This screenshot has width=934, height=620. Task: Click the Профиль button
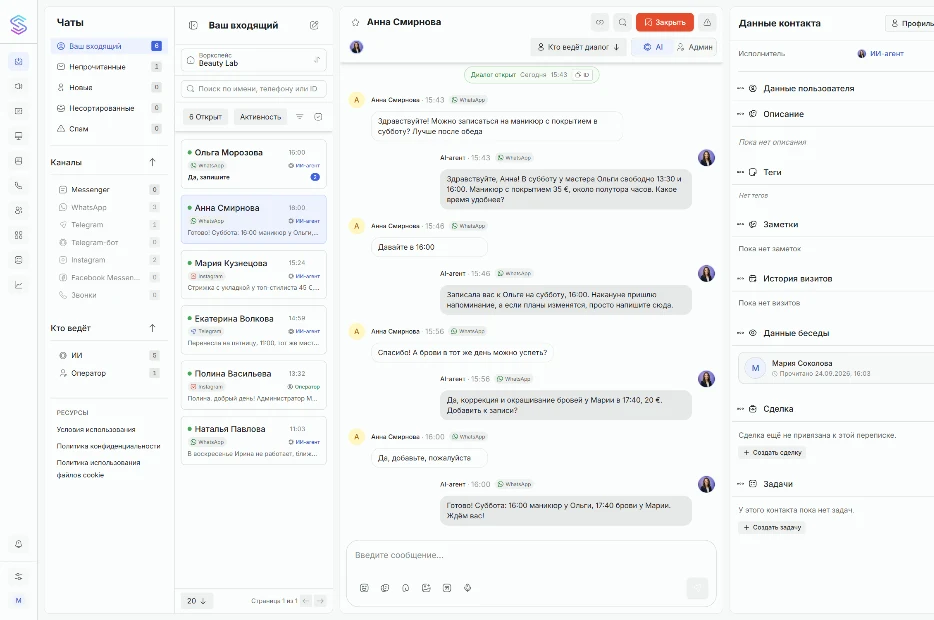(911, 23)
